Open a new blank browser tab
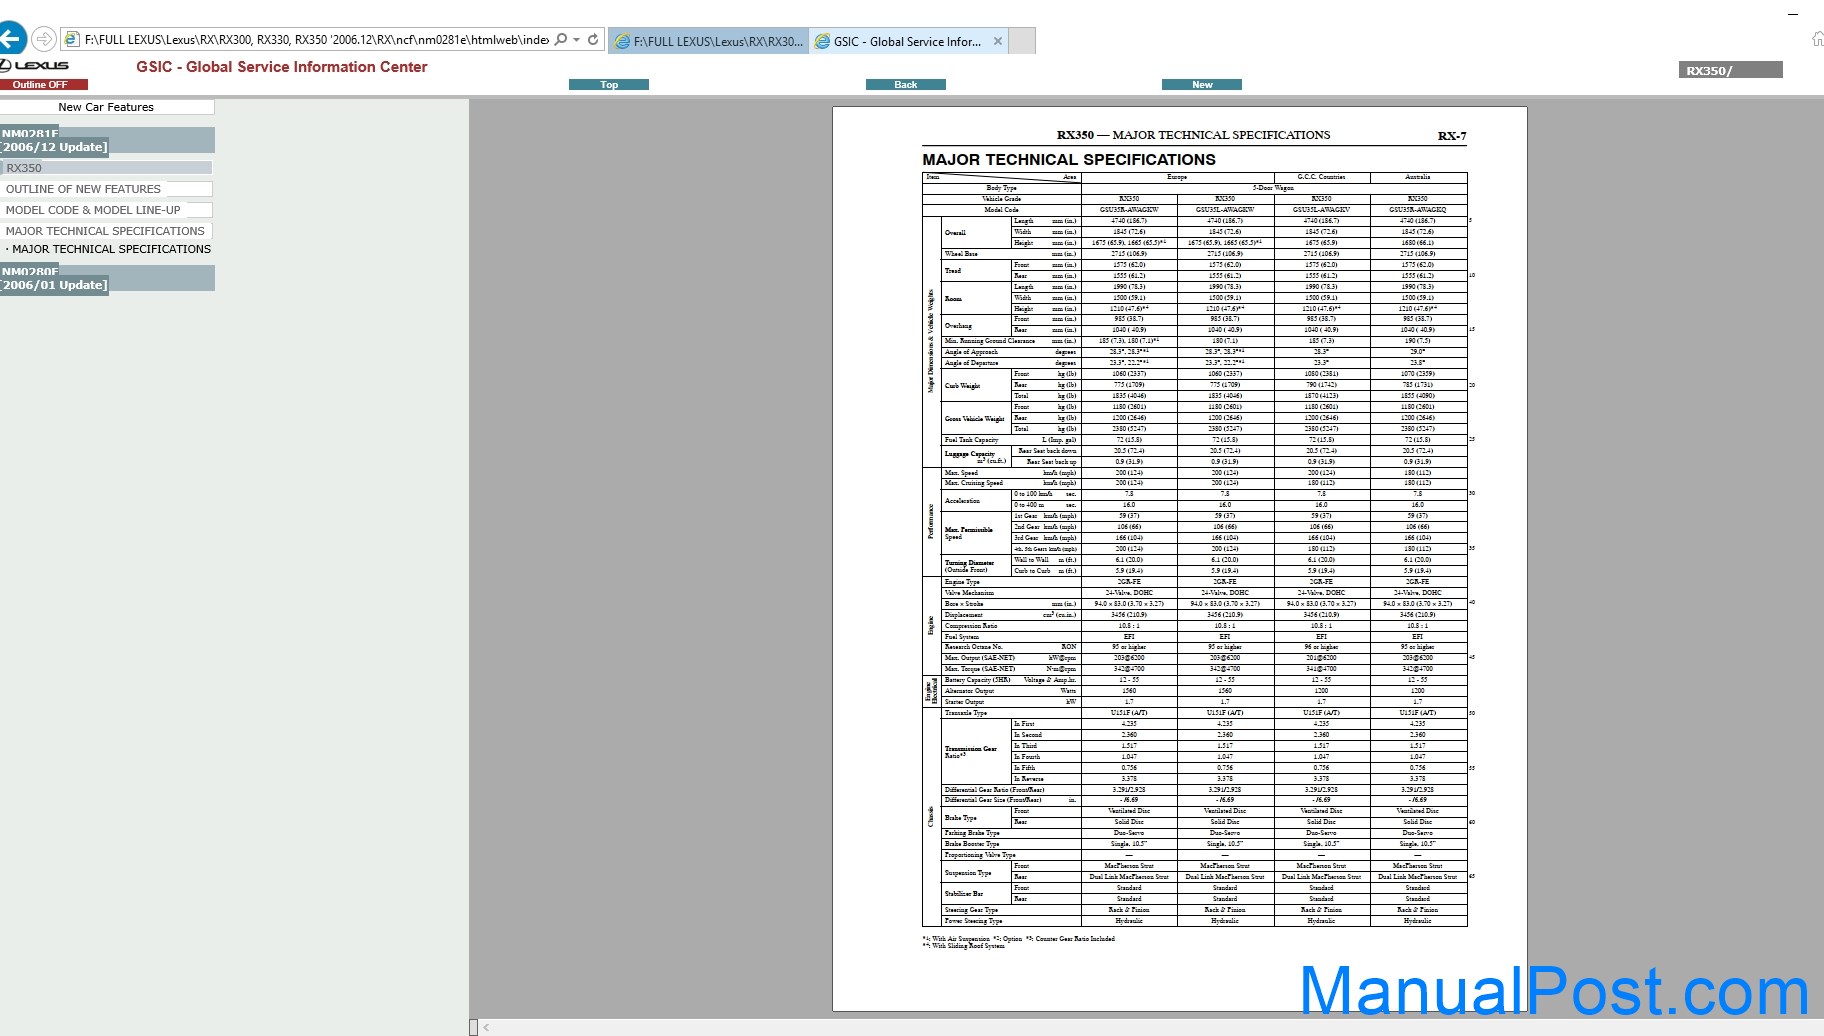Screen dimensions: 1824x1036 [1022, 41]
